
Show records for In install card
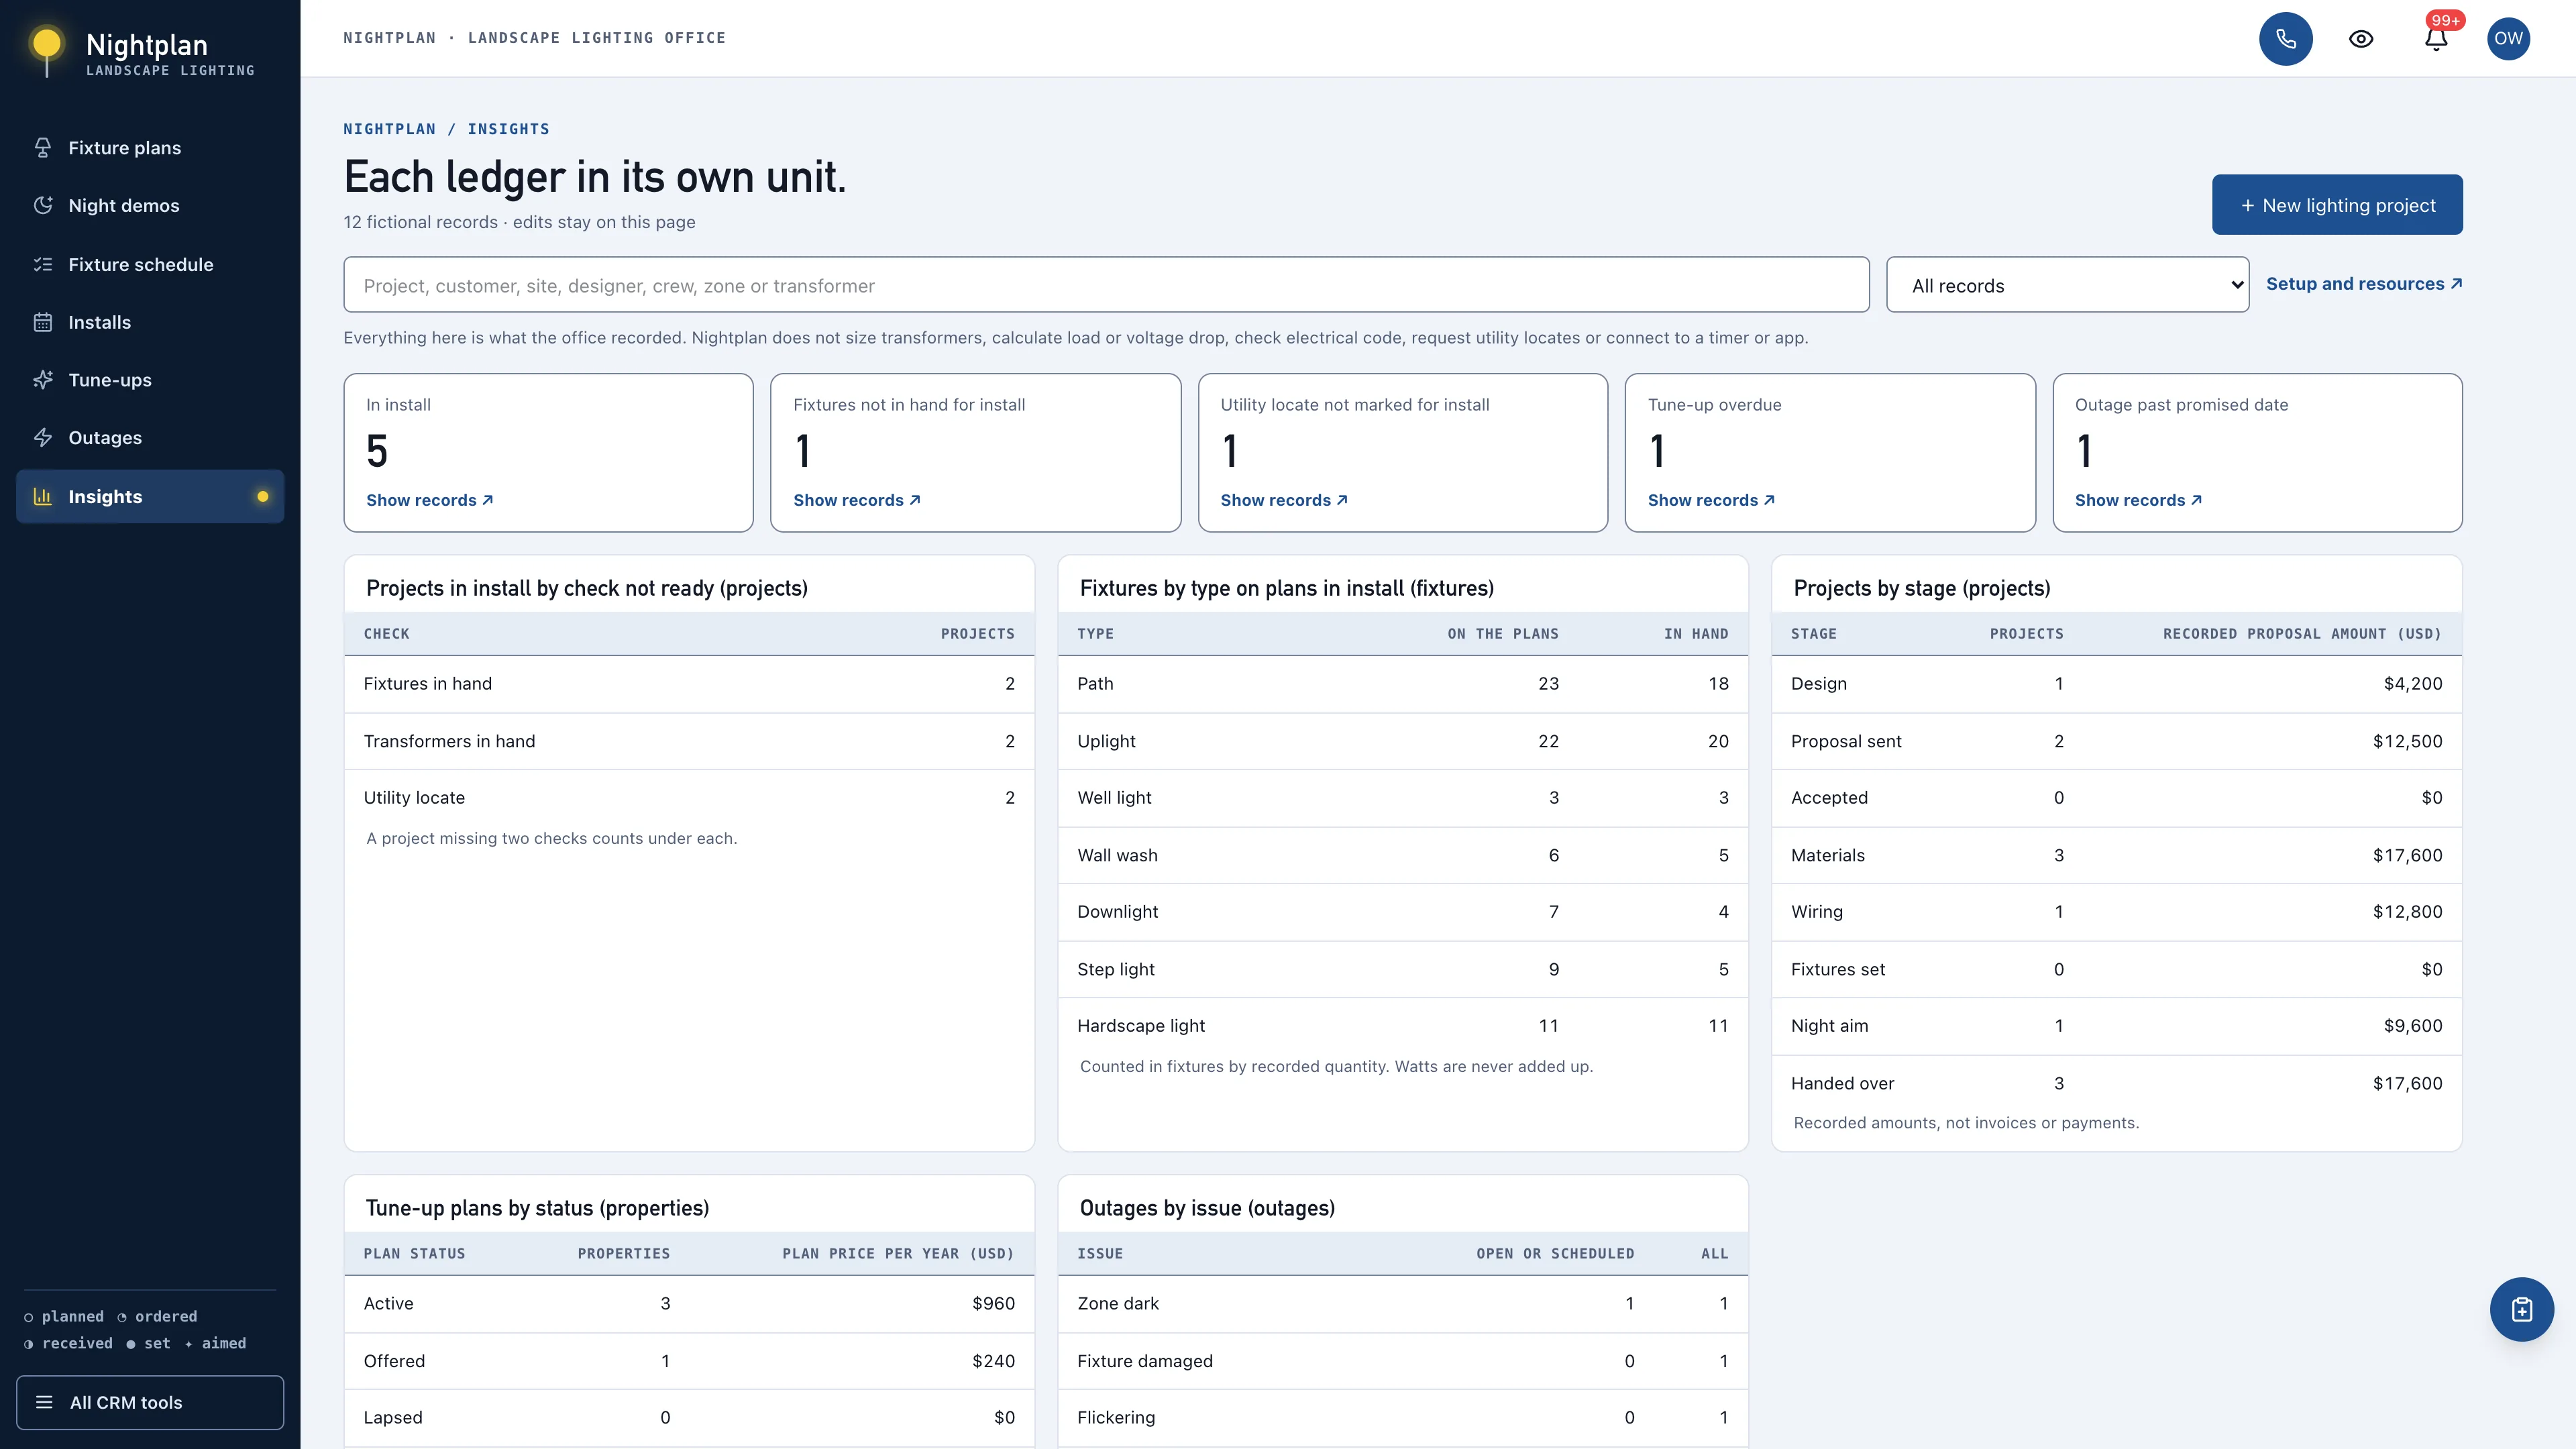pos(429,500)
